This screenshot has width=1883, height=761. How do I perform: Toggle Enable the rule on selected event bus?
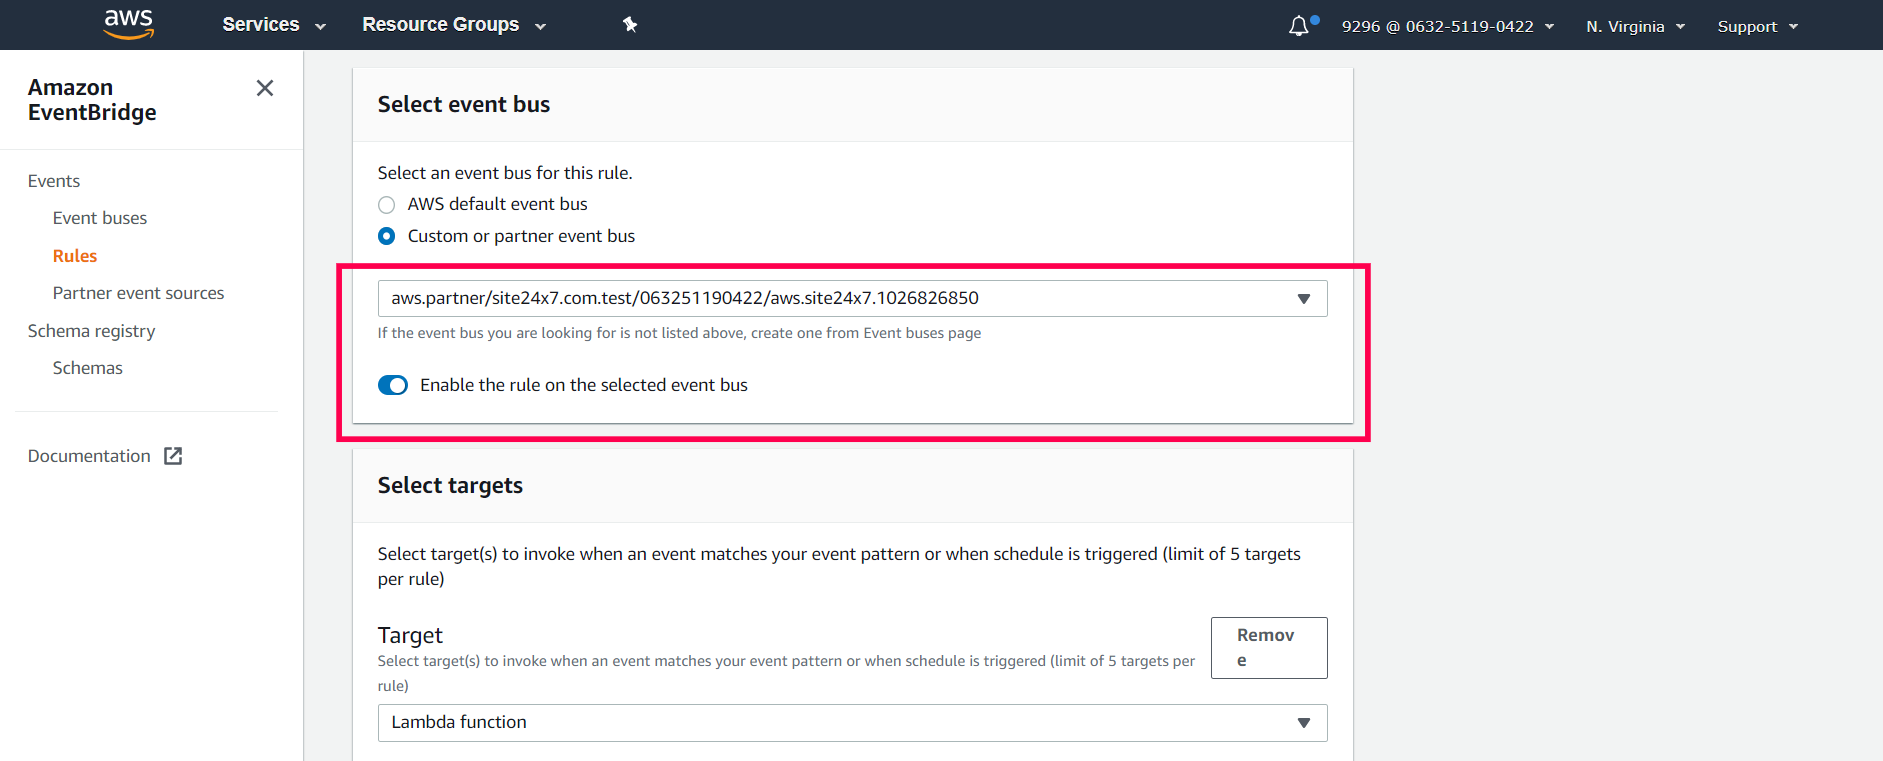[393, 386]
